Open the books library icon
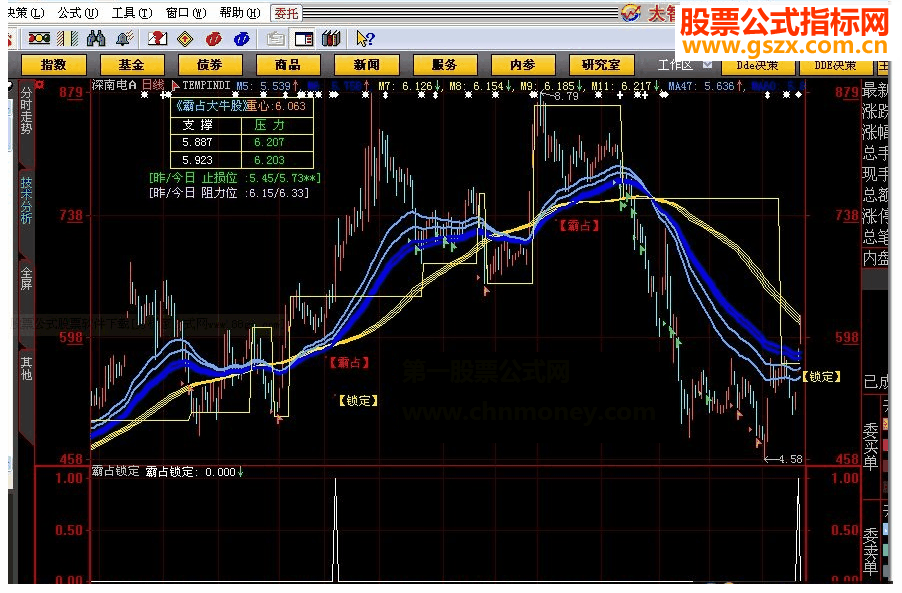Image resolution: width=902 pixels, height=593 pixels. point(331,39)
